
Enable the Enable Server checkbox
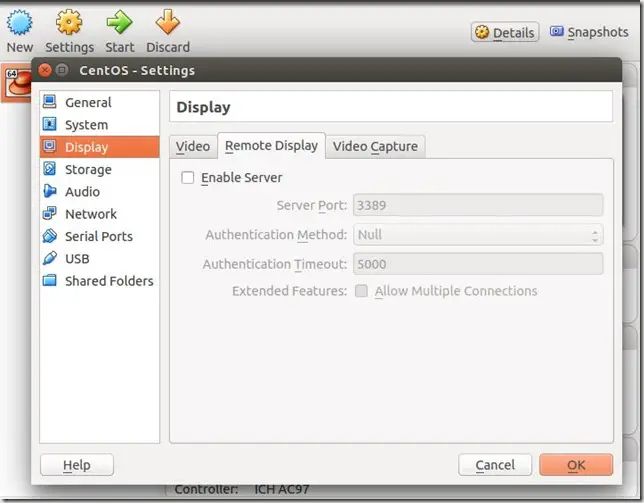coord(187,178)
